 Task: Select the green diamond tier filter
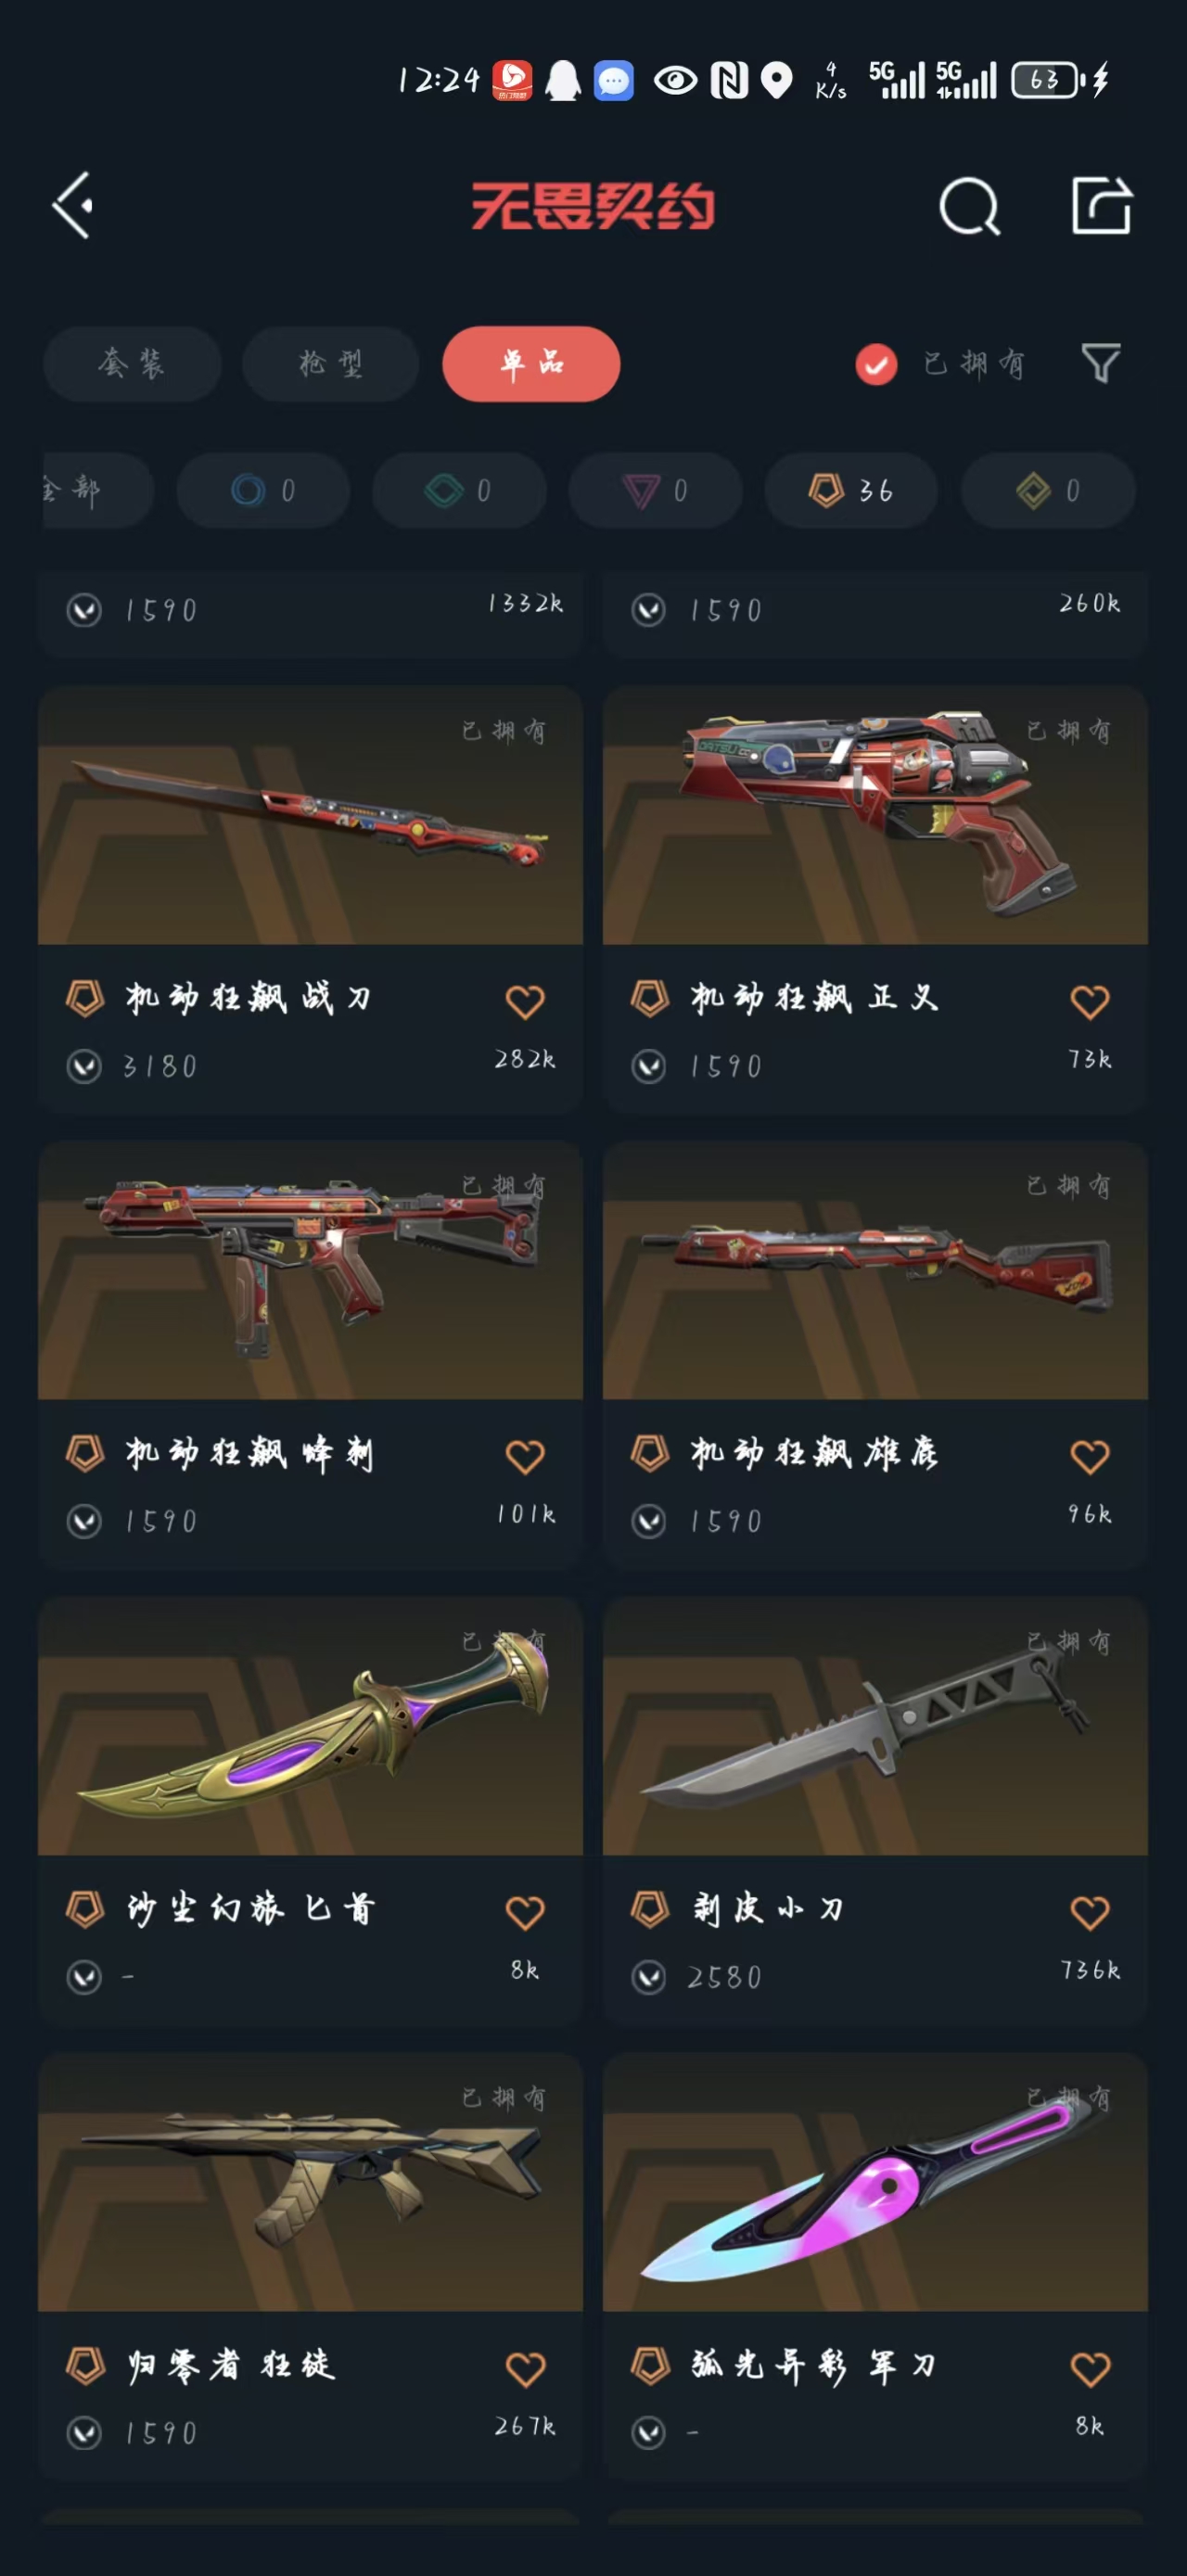(x=459, y=490)
